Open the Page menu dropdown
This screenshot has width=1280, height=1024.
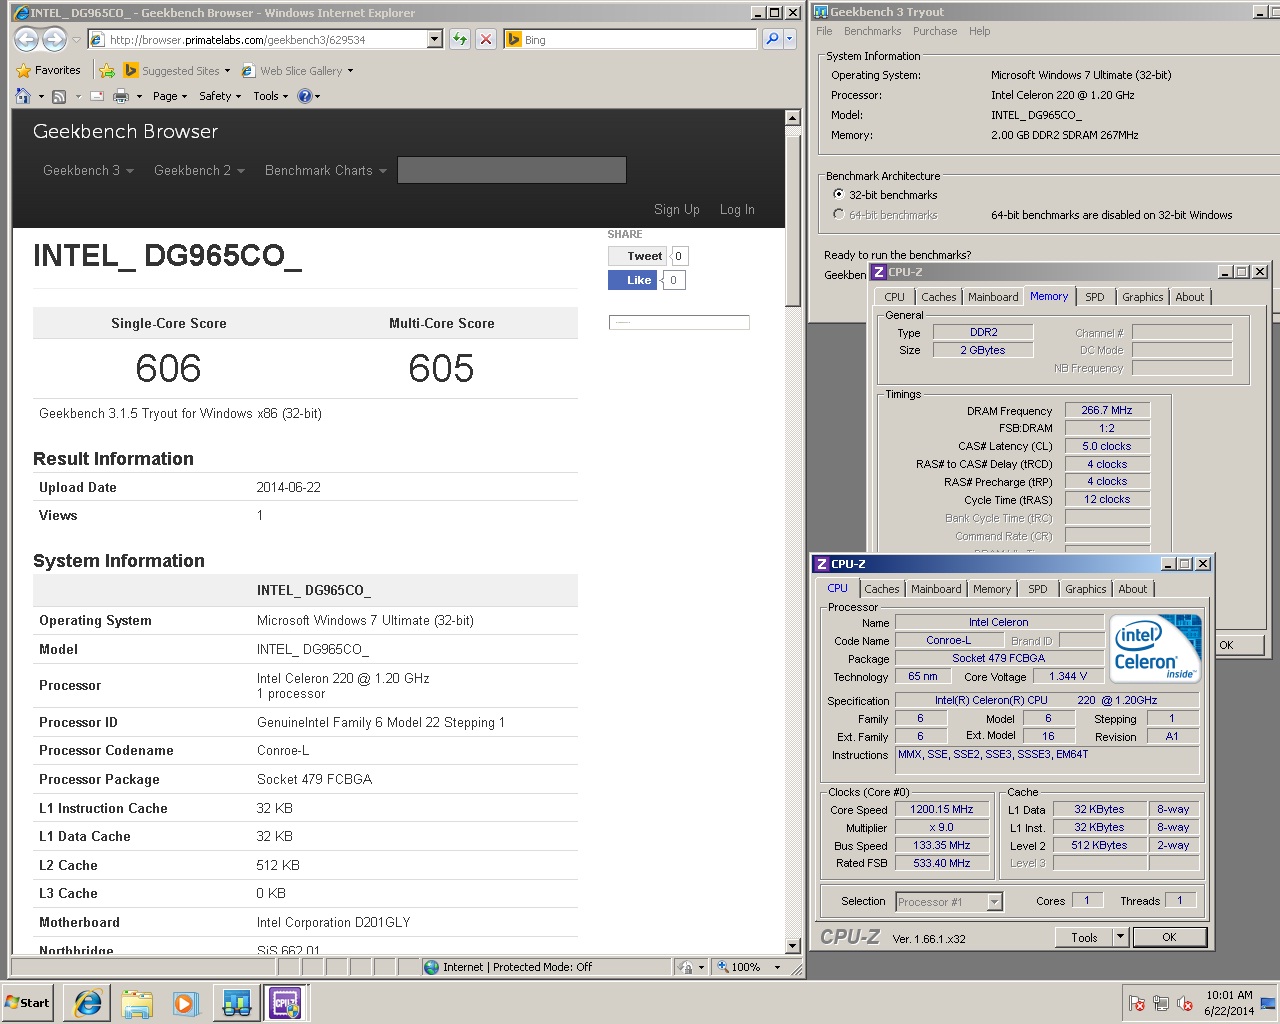169,96
